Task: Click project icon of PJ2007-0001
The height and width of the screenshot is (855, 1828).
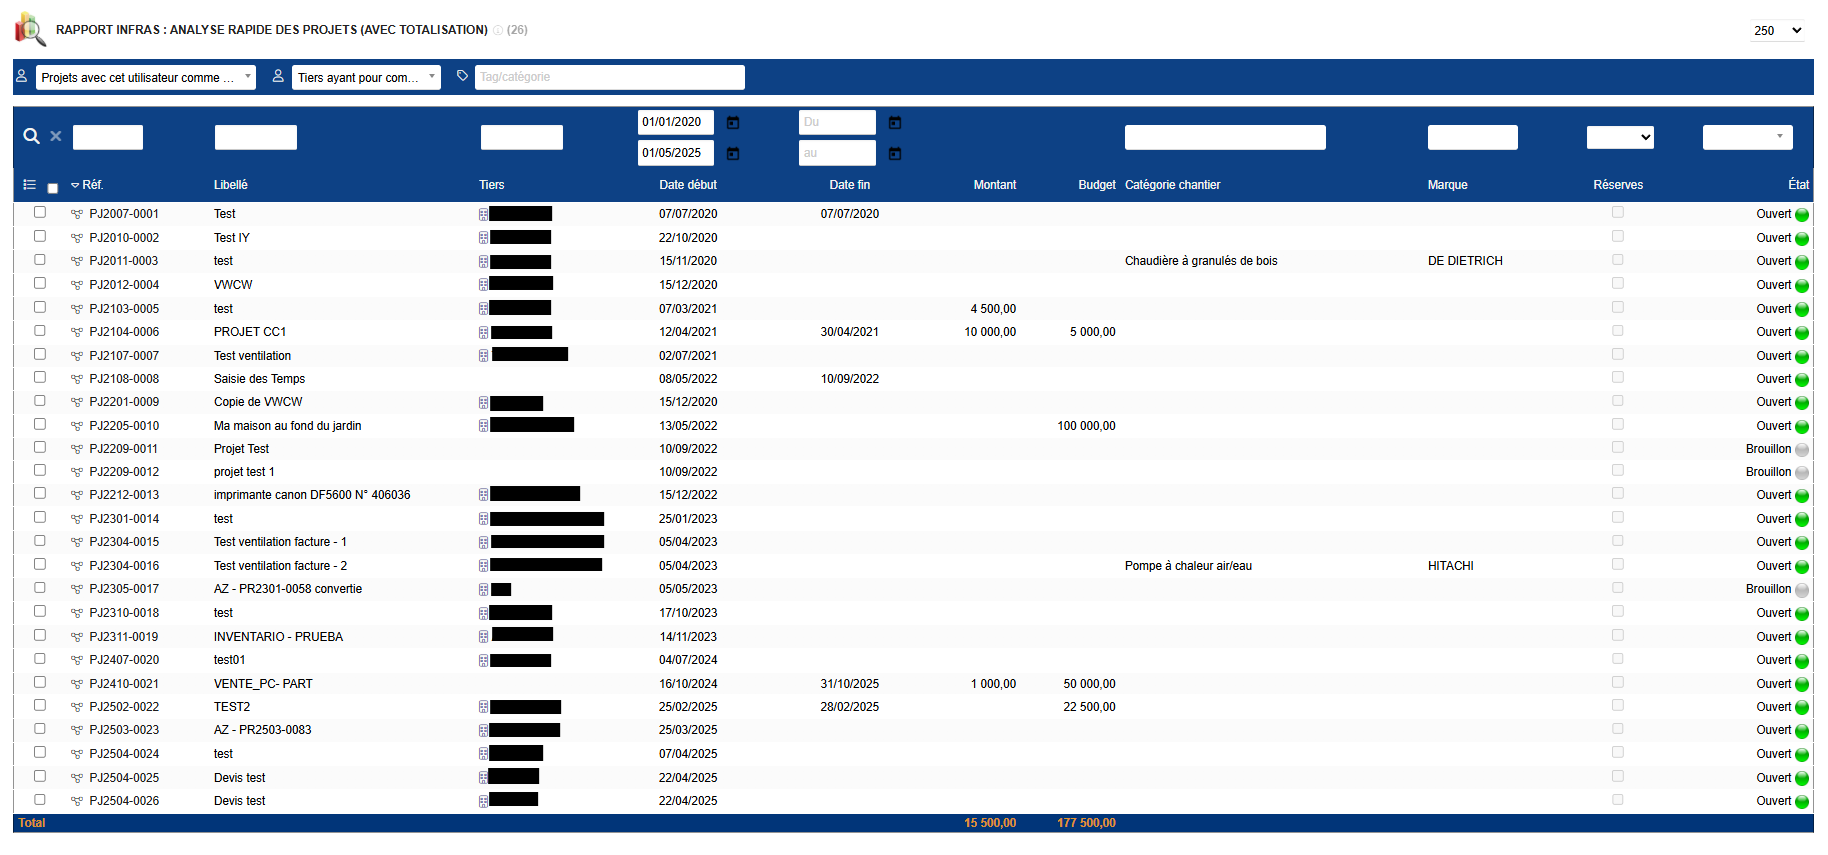Action: pyautogui.click(x=77, y=214)
